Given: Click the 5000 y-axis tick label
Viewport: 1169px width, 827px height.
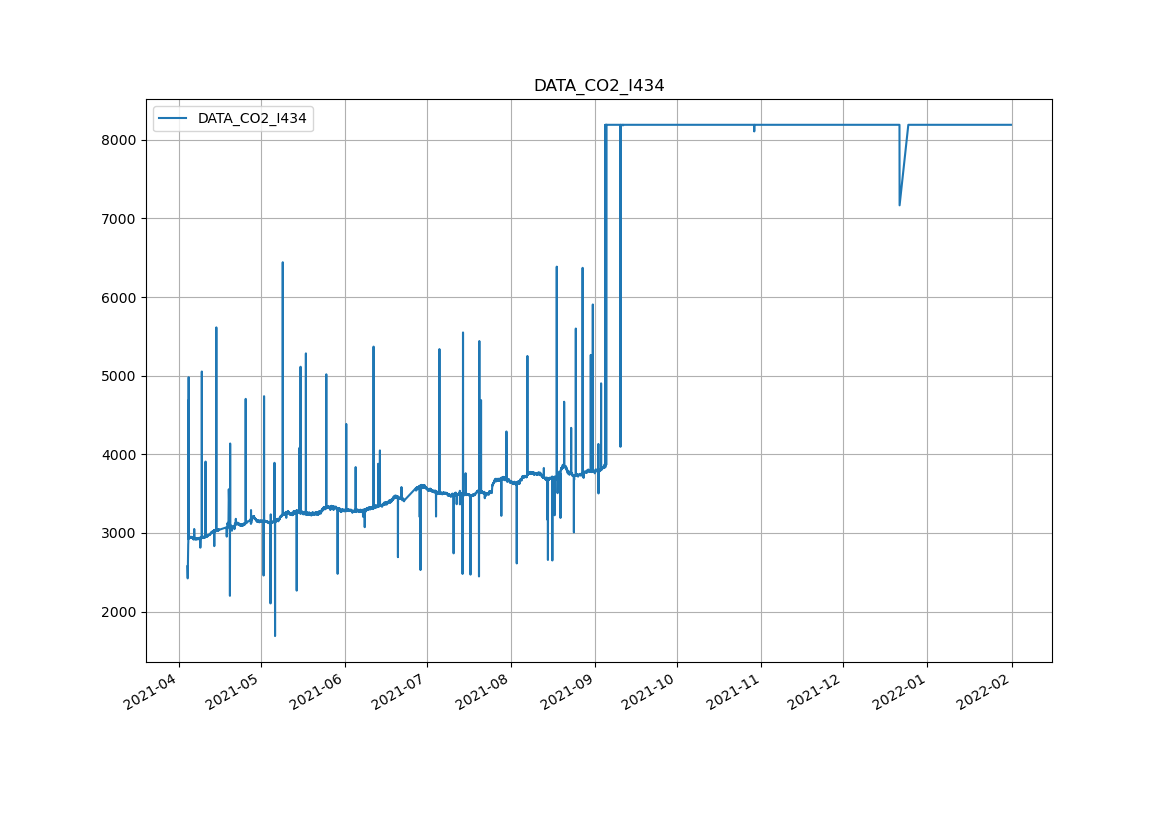Looking at the screenshot, I should tap(120, 376).
